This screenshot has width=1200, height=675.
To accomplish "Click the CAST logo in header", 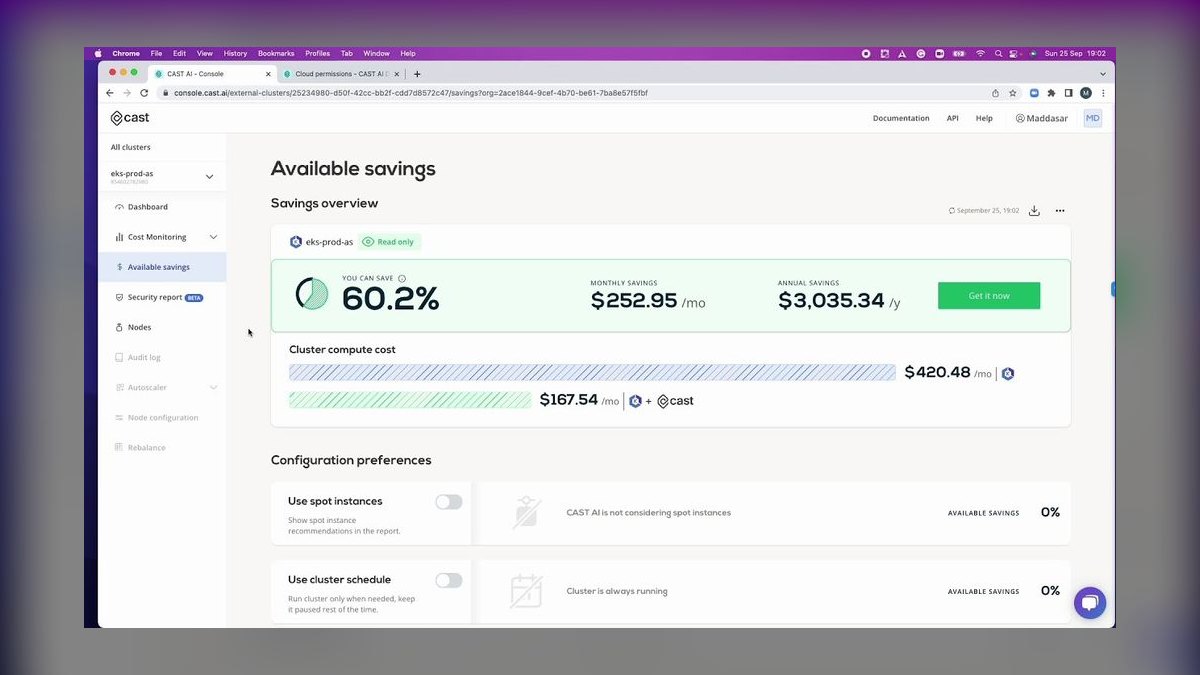I will coord(130,118).
